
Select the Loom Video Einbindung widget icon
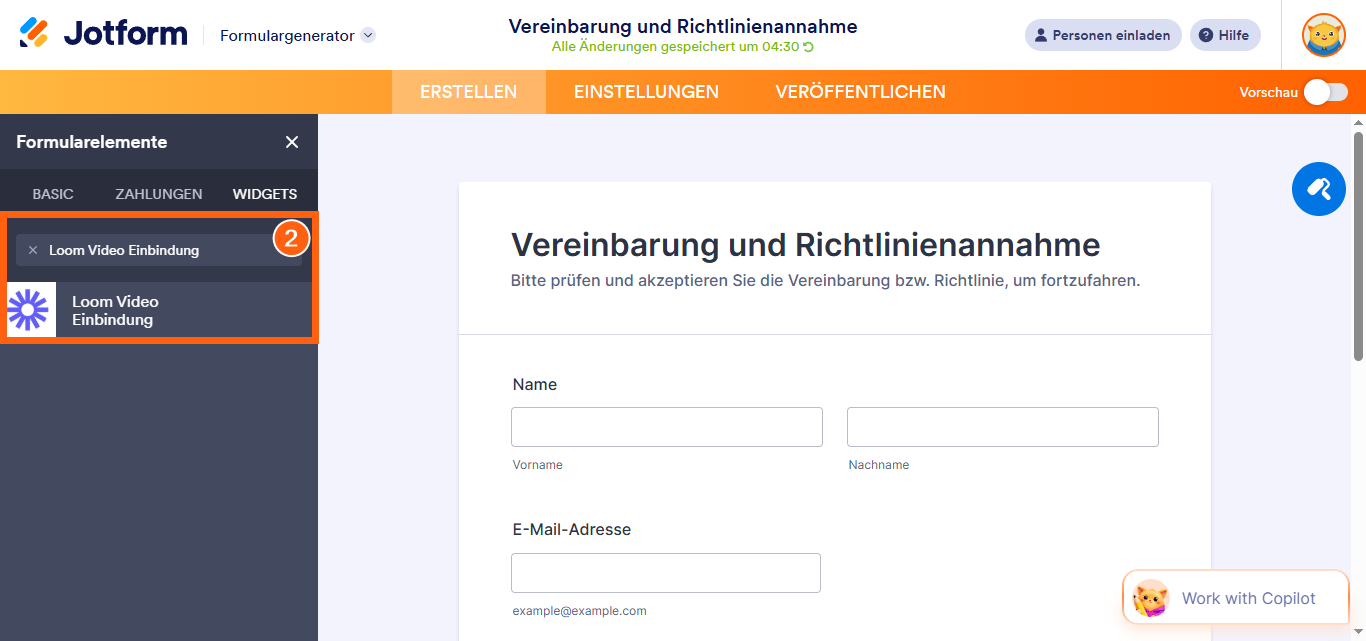tap(30, 310)
